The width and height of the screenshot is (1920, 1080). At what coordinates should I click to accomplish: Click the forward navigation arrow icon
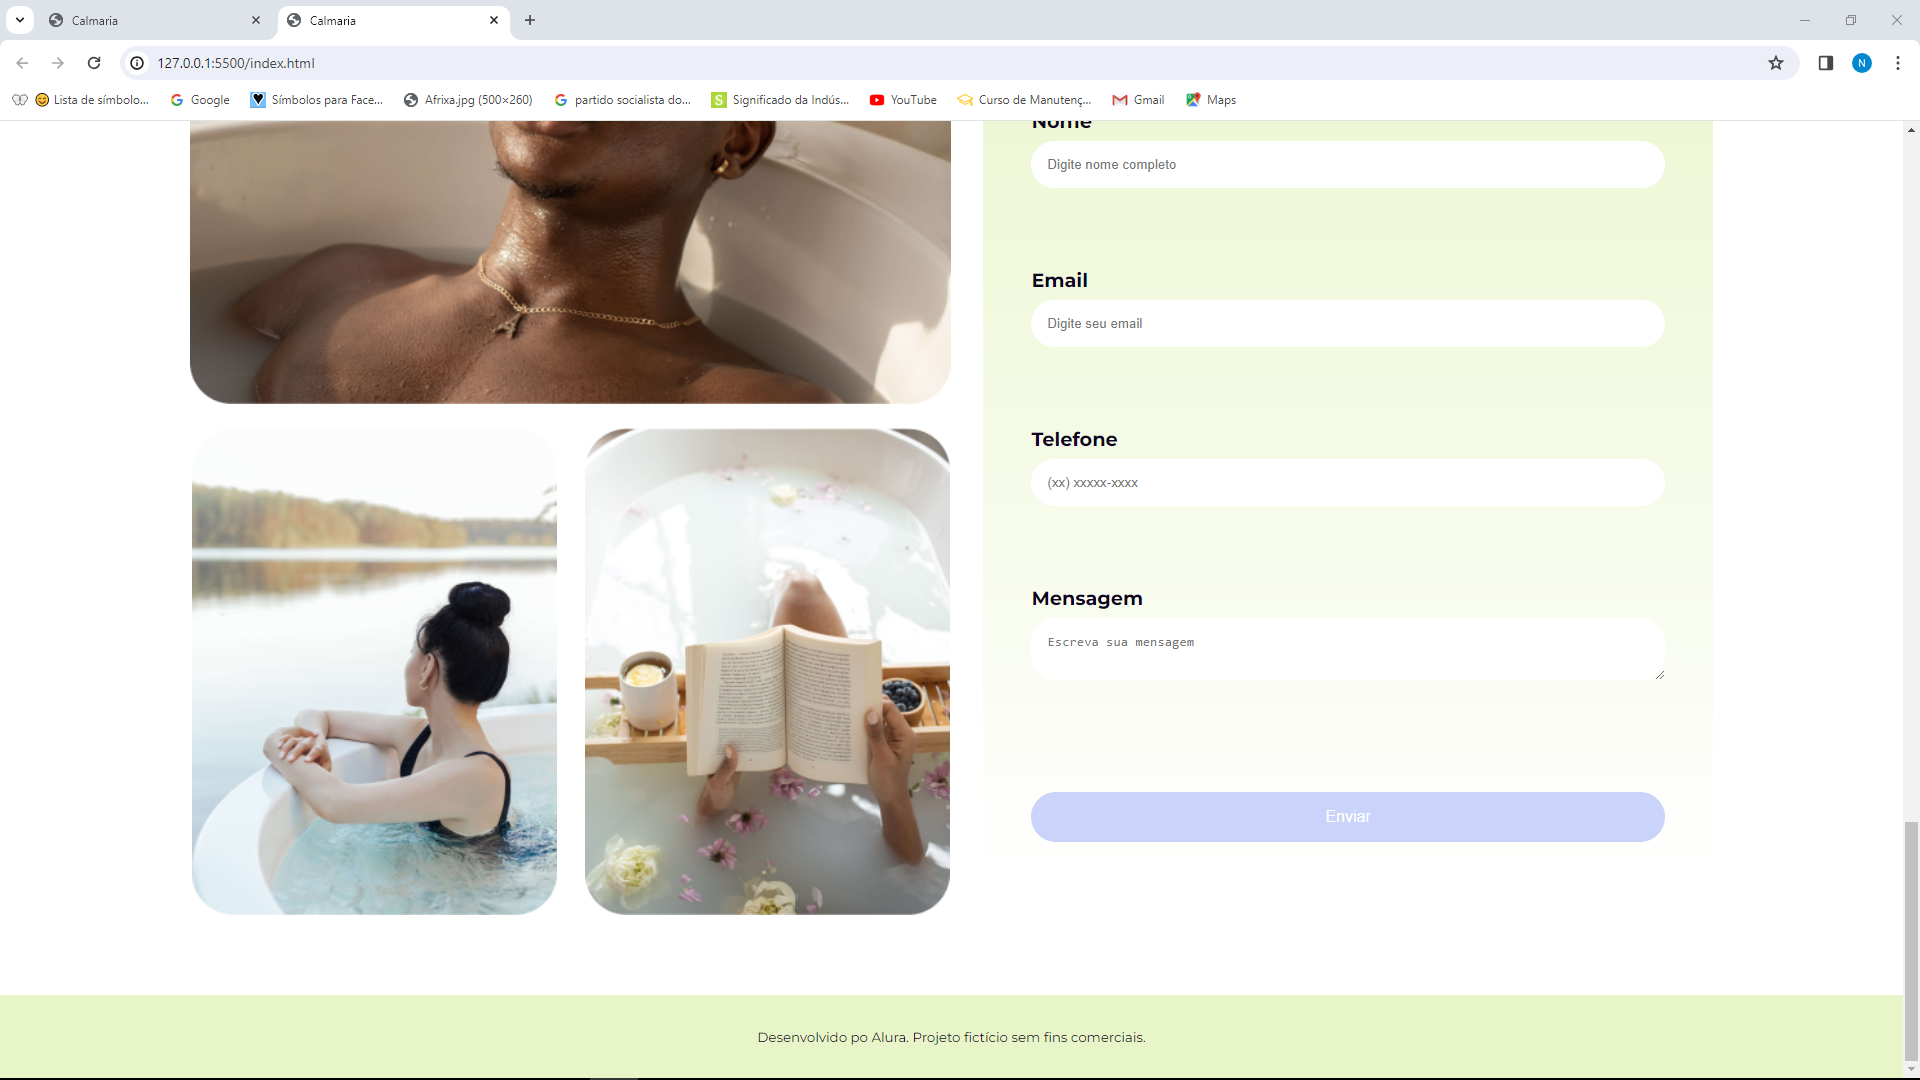pos(58,63)
